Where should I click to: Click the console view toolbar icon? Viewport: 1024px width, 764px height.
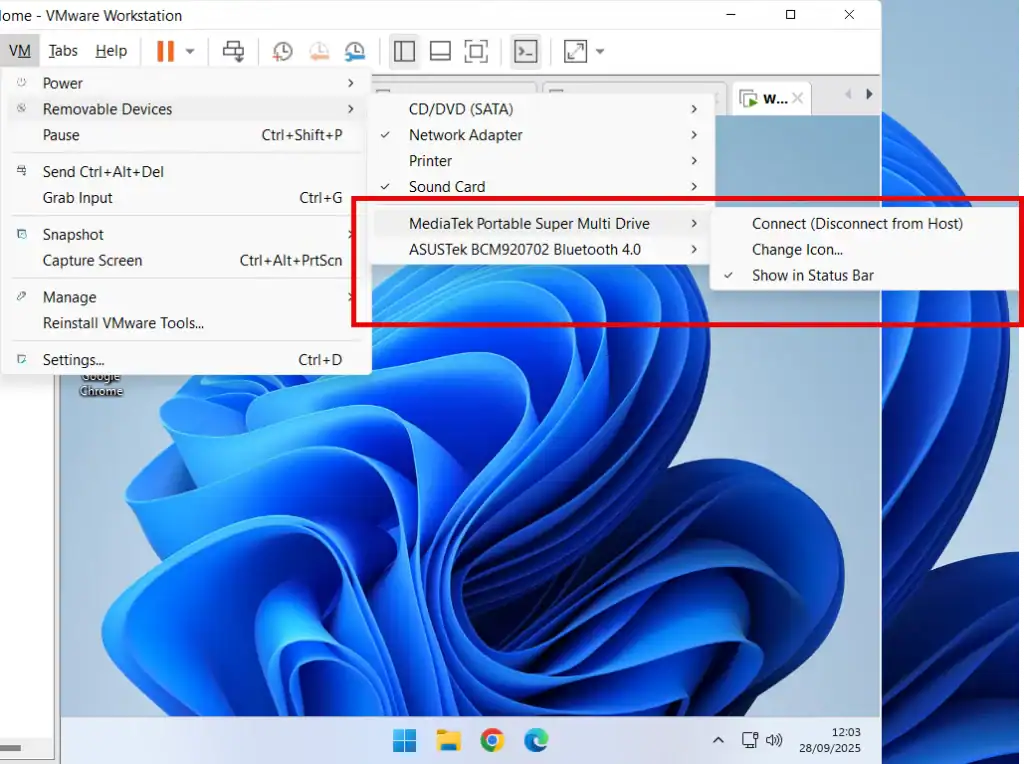coord(526,51)
